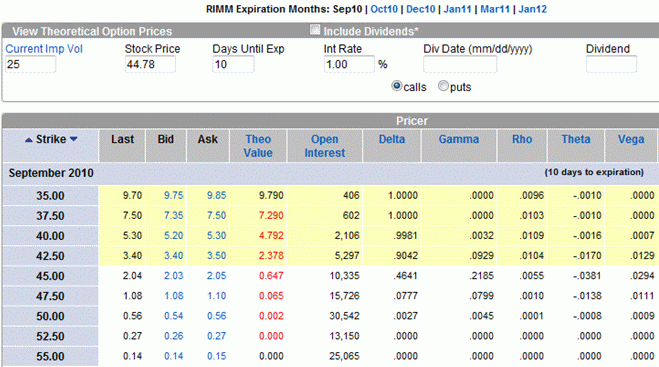Click the Current Imp Vol link
The height and width of the screenshot is (367, 659).
click(44, 49)
